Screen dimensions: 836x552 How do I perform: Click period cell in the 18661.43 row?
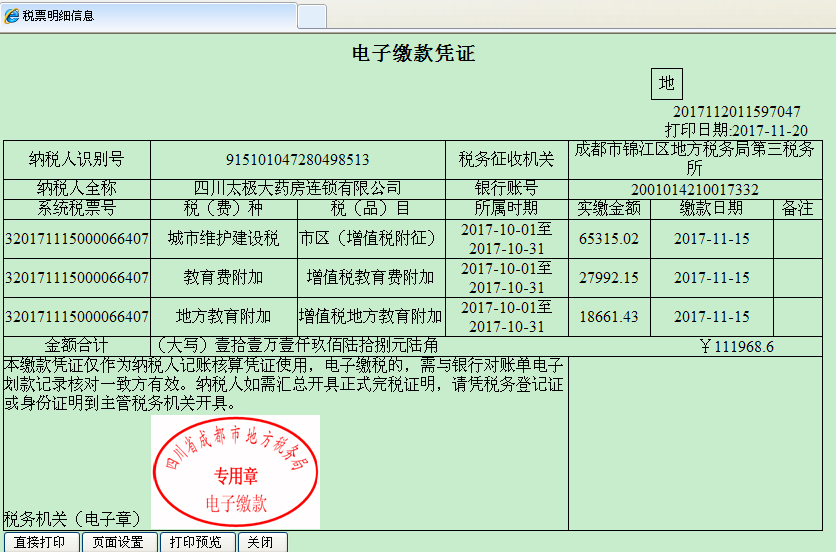pos(507,317)
